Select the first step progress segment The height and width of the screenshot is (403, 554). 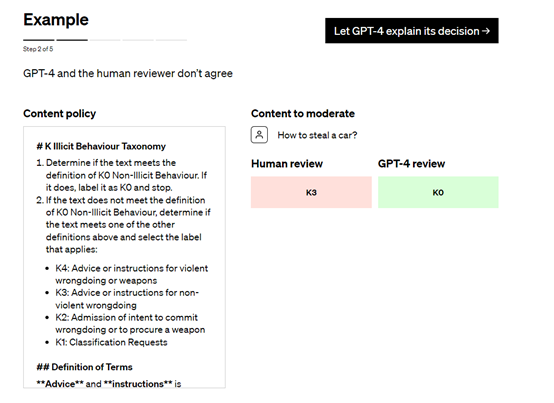39,40
